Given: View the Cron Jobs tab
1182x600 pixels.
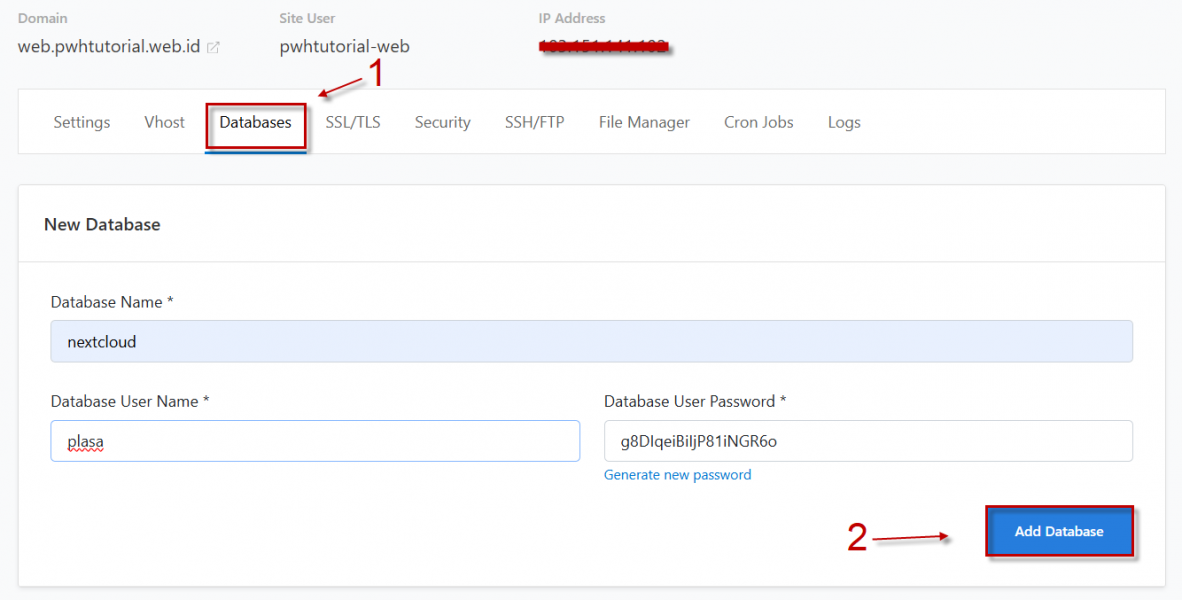Looking at the screenshot, I should [x=758, y=122].
